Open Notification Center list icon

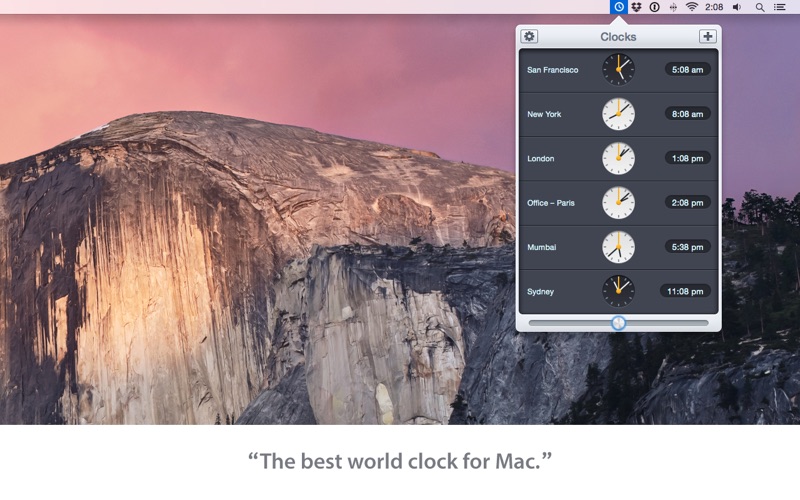point(780,7)
